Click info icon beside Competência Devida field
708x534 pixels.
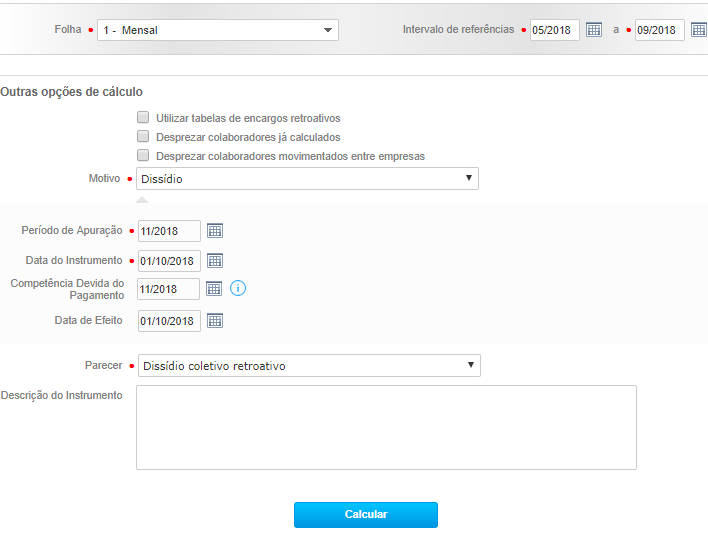click(238, 289)
